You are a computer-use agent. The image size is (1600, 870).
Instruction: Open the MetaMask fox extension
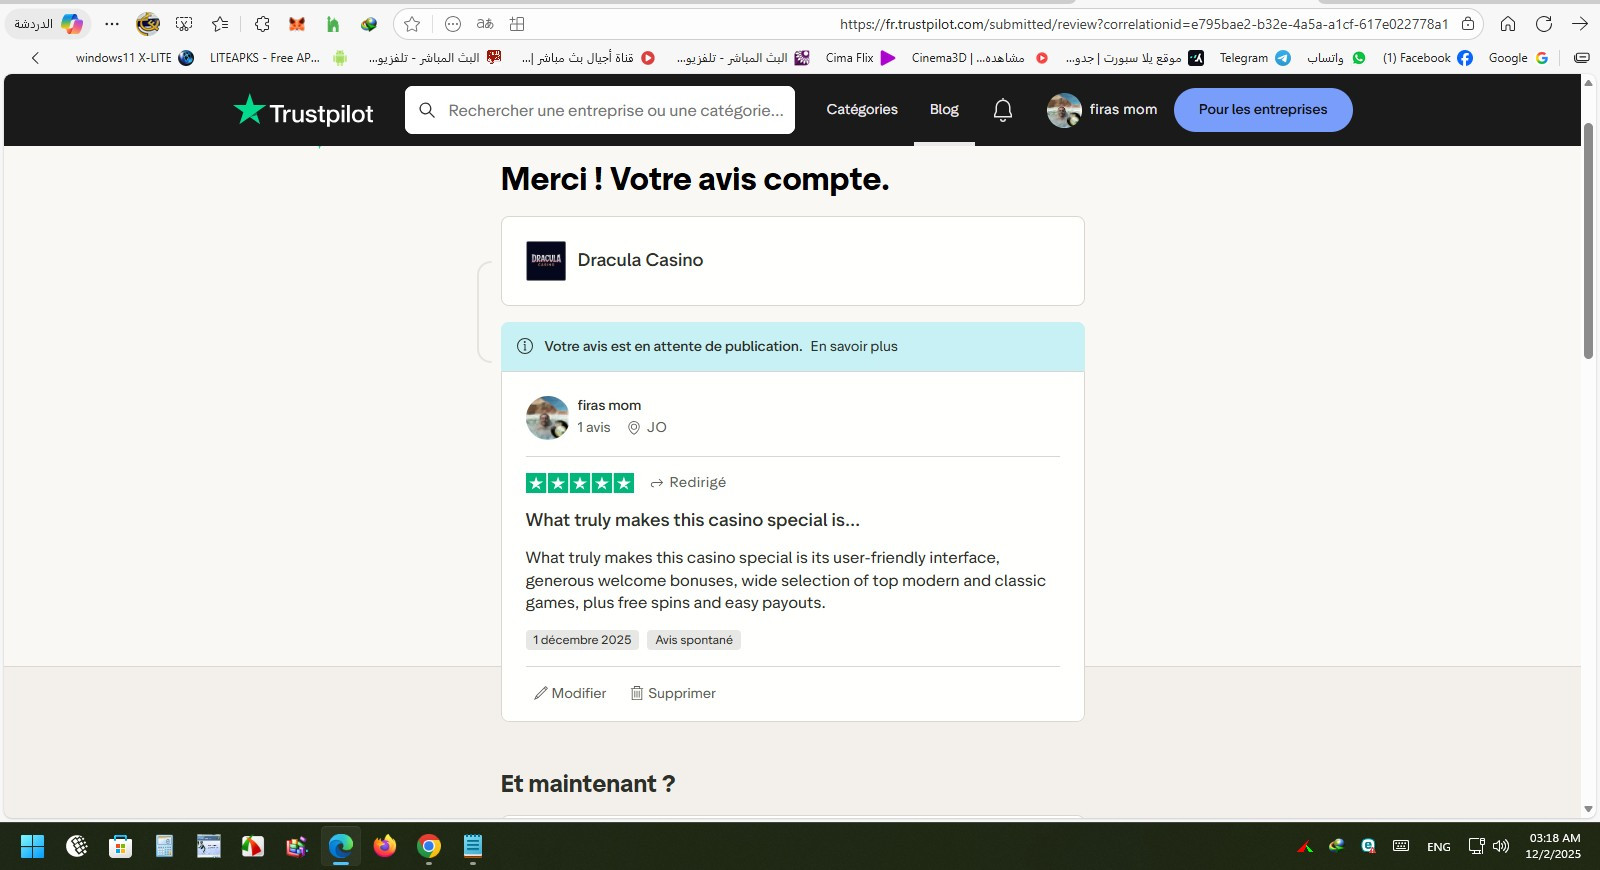(297, 24)
